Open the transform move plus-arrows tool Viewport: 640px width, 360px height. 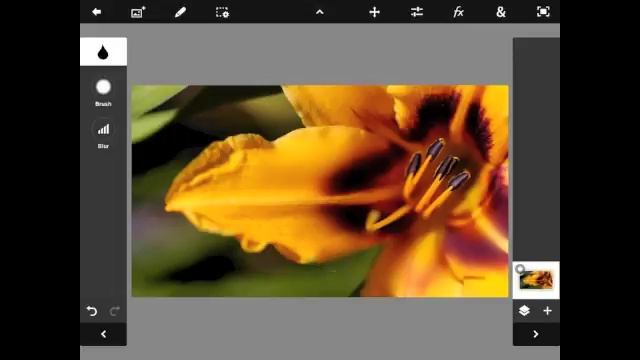point(374,12)
